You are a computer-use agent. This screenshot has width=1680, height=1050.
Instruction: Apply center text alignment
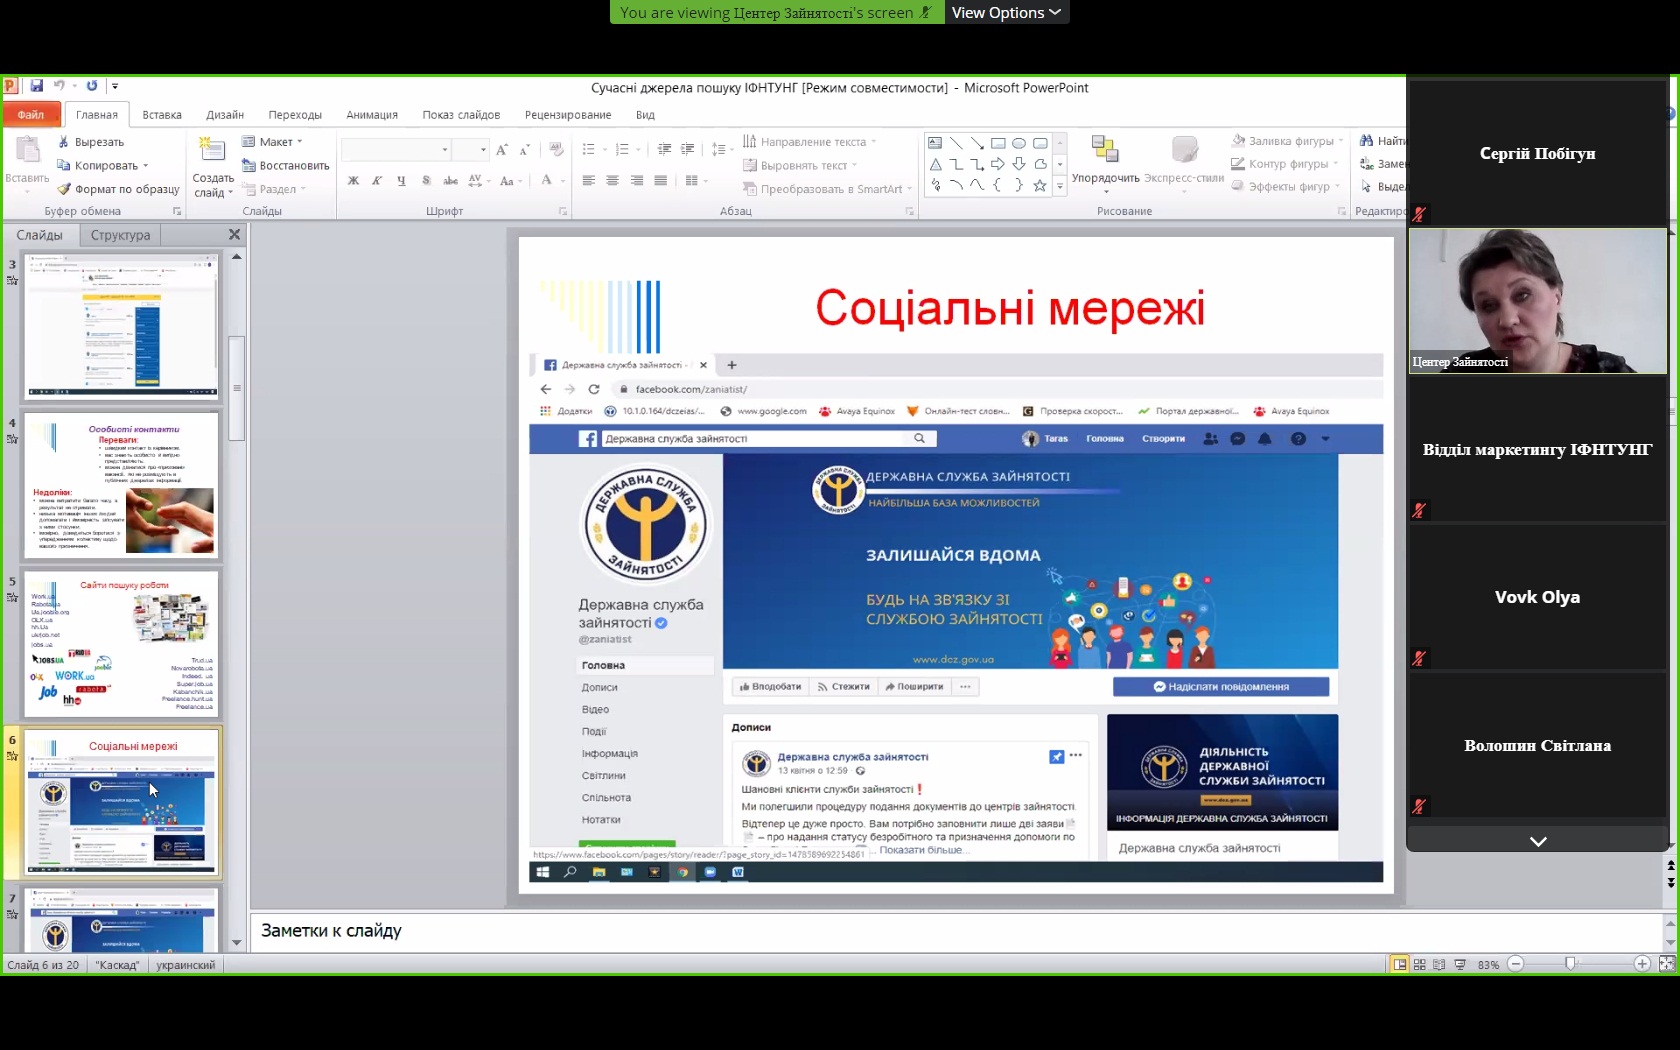[x=612, y=181]
